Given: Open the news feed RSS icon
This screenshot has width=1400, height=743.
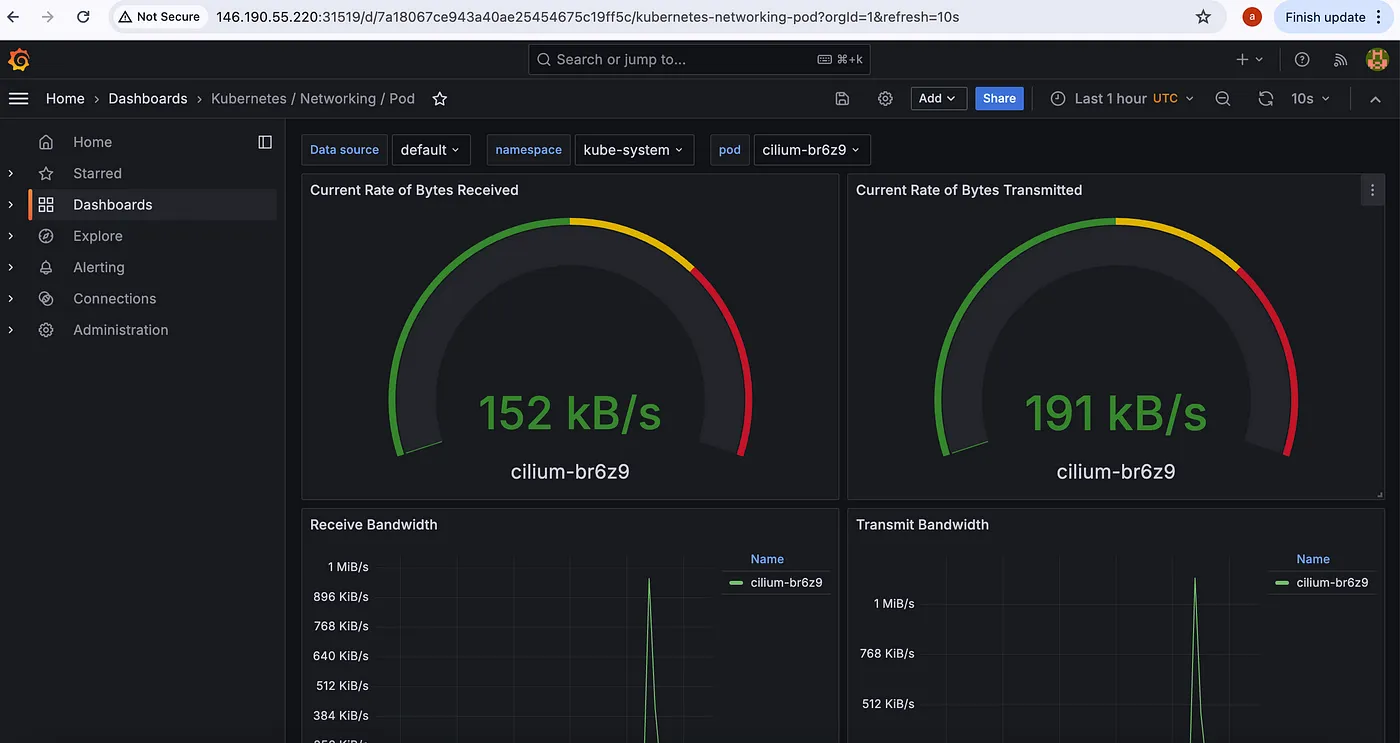Looking at the screenshot, I should [1341, 60].
